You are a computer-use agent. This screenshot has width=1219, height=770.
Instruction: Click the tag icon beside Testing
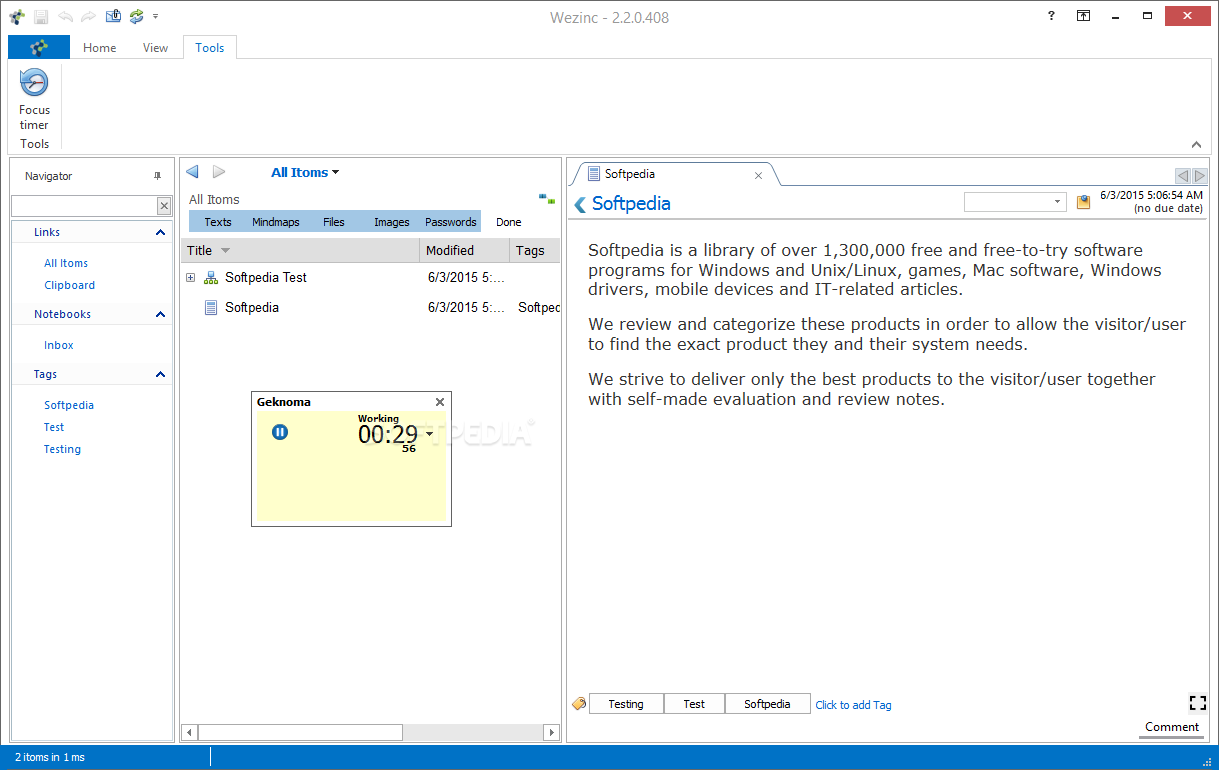pyautogui.click(x=578, y=704)
